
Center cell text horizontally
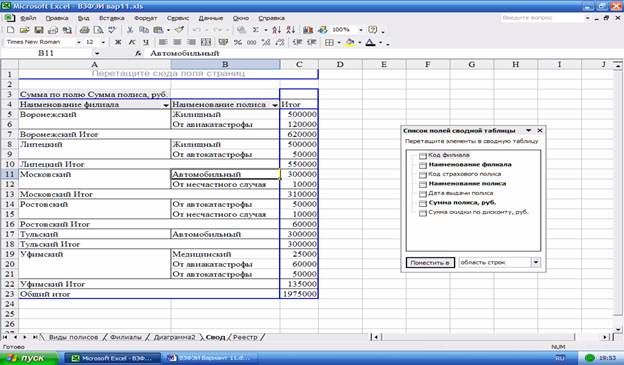point(177,42)
